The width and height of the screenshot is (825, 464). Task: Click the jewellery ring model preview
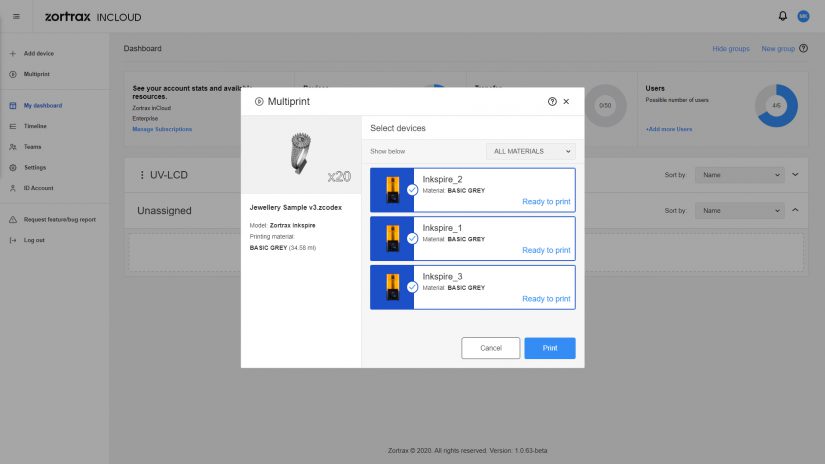point(301,154)
